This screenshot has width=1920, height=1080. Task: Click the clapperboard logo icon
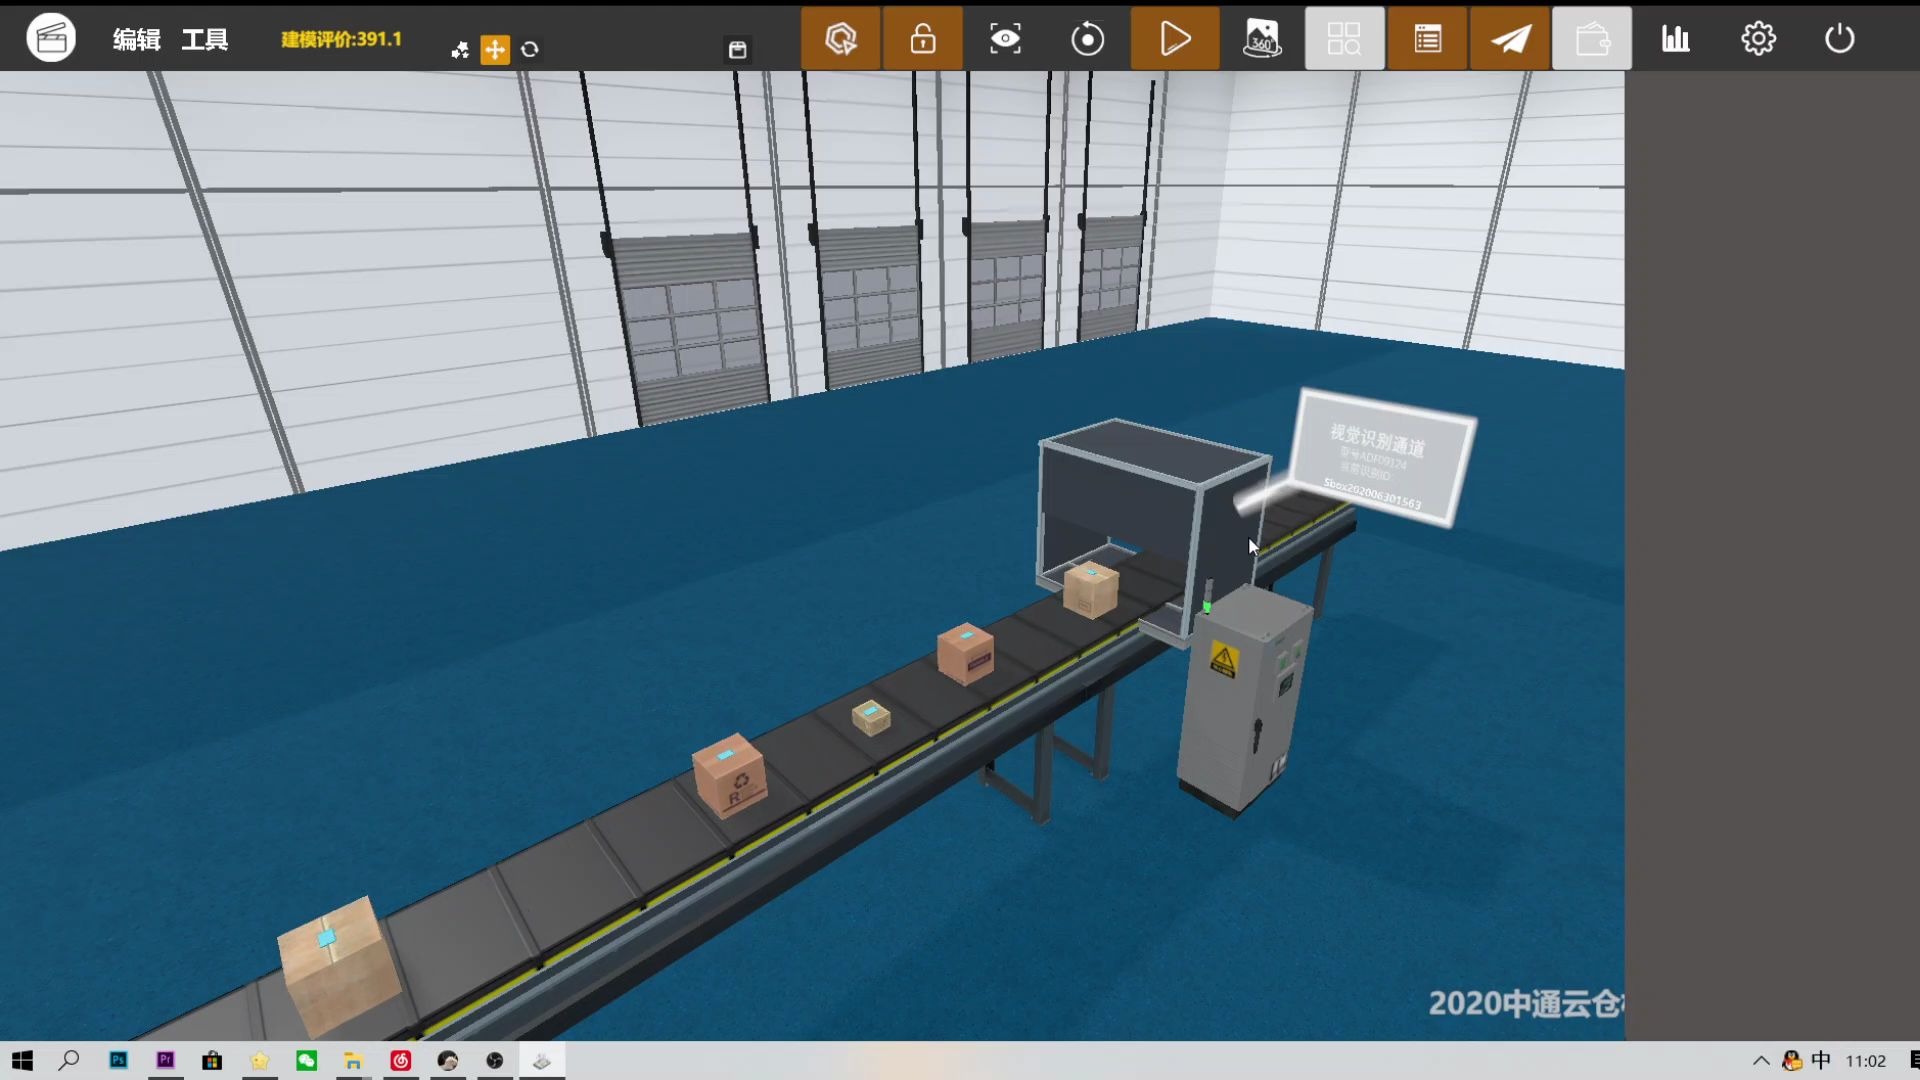[51, 39]
